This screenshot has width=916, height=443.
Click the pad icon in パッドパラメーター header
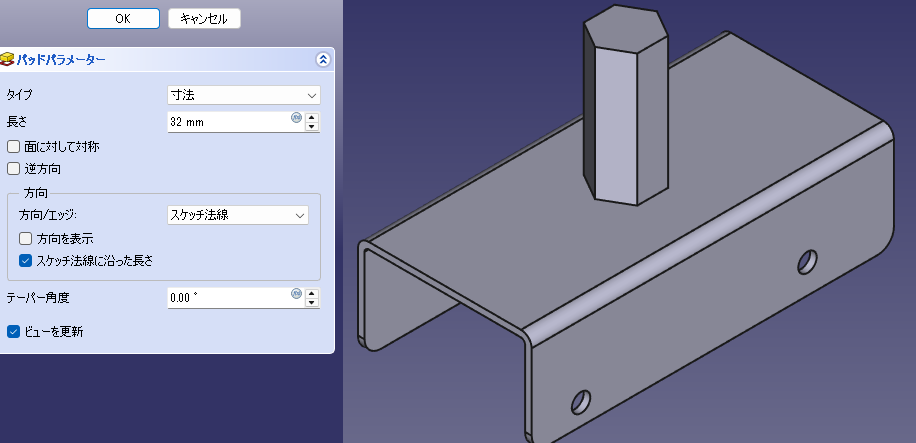(x=8, y=60)
